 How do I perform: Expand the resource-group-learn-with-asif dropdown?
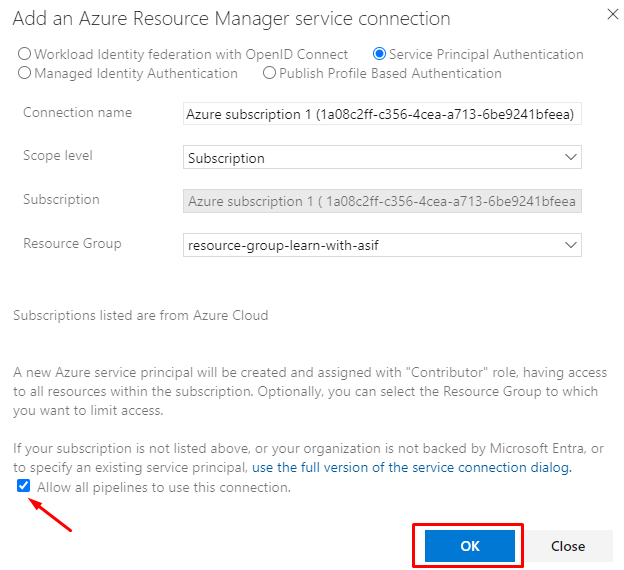(x=382, y=244)
